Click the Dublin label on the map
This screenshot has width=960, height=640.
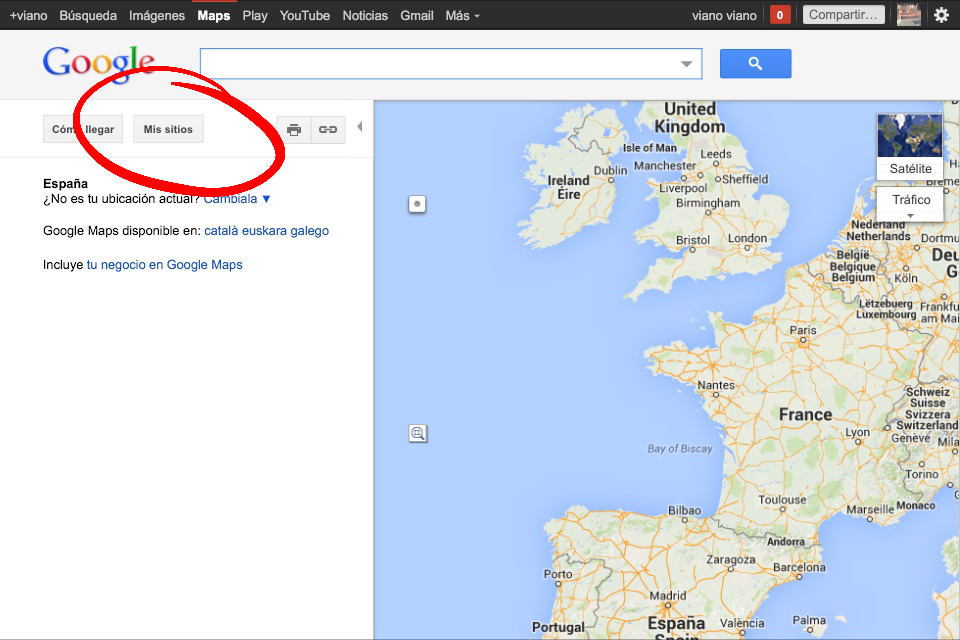610,170
